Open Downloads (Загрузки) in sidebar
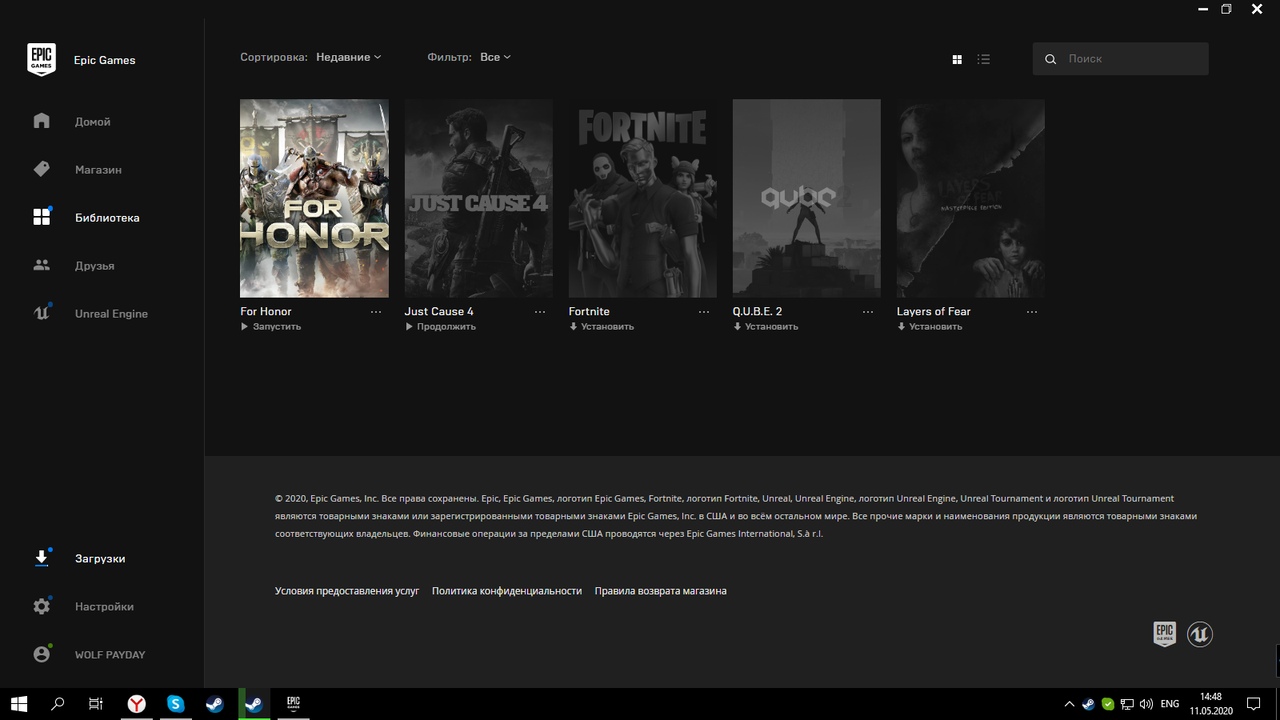This screenshot has height=720, width=1280. point(100,559)
